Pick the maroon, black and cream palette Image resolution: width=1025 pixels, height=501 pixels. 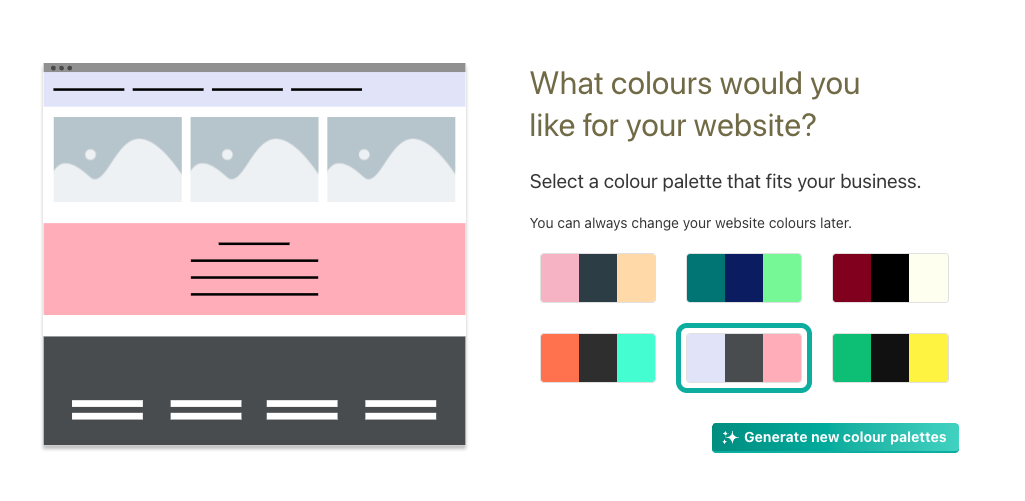890,278
